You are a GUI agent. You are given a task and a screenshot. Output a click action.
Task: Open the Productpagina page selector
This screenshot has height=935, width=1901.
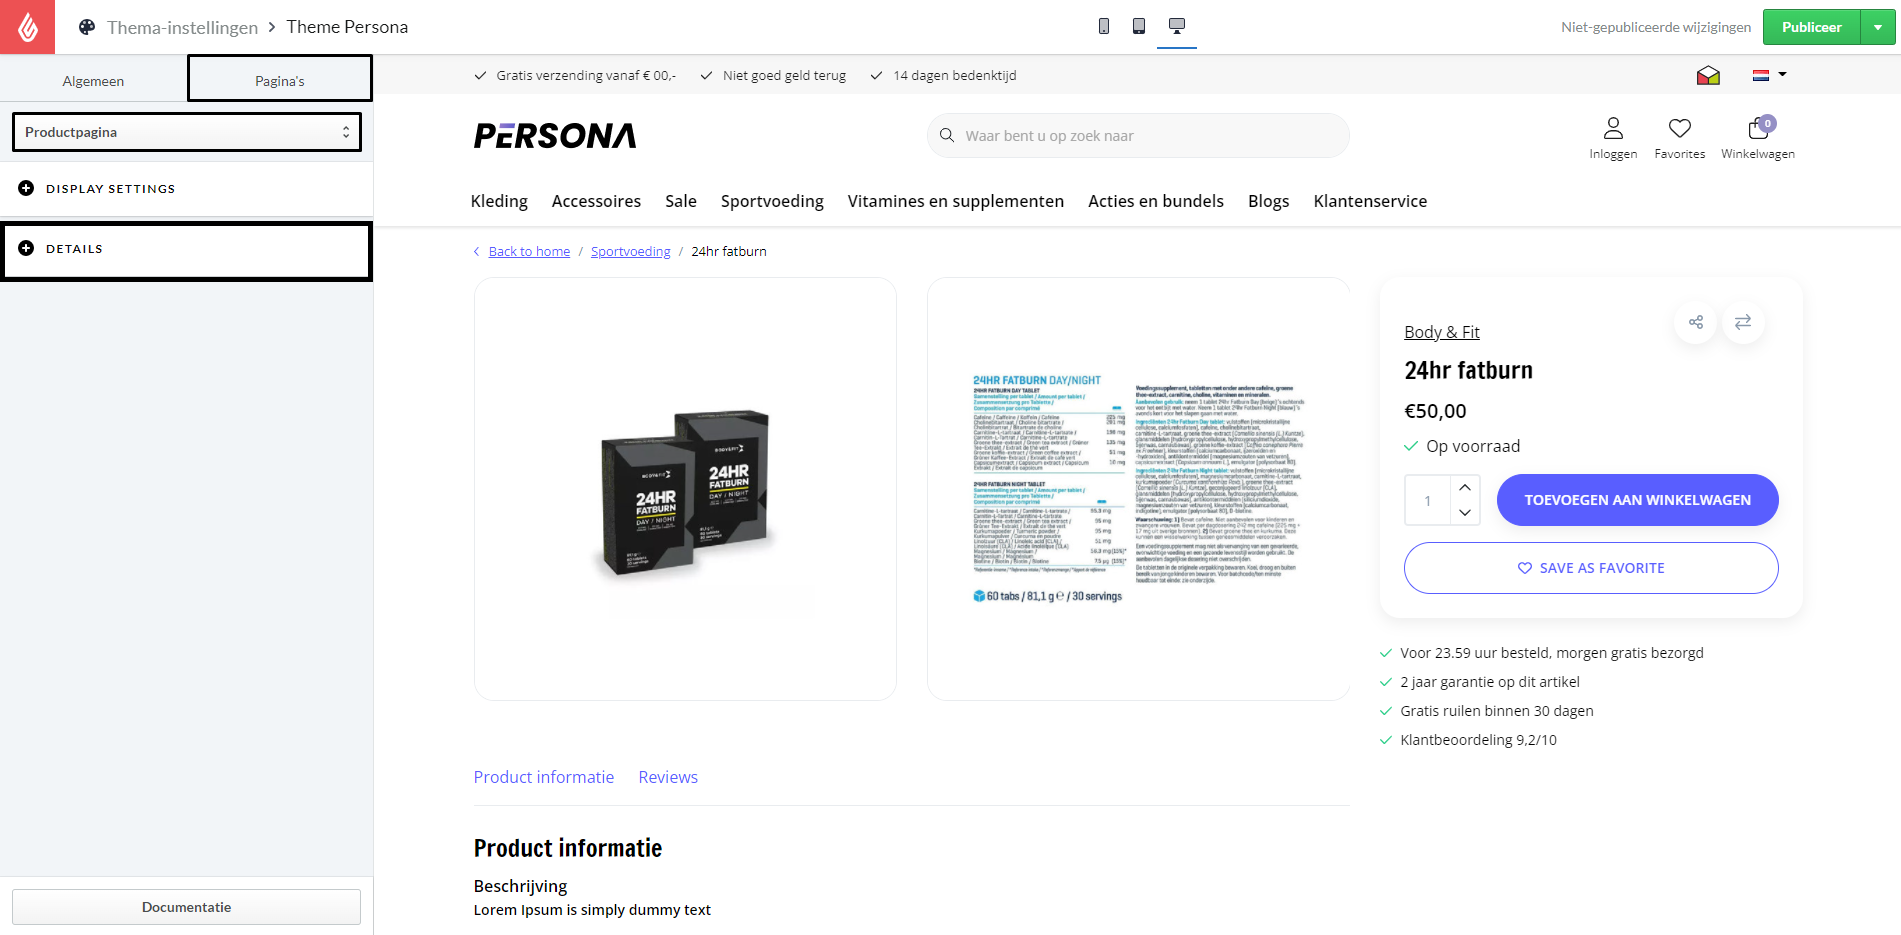pyautogui.click(x=186, y=132)
